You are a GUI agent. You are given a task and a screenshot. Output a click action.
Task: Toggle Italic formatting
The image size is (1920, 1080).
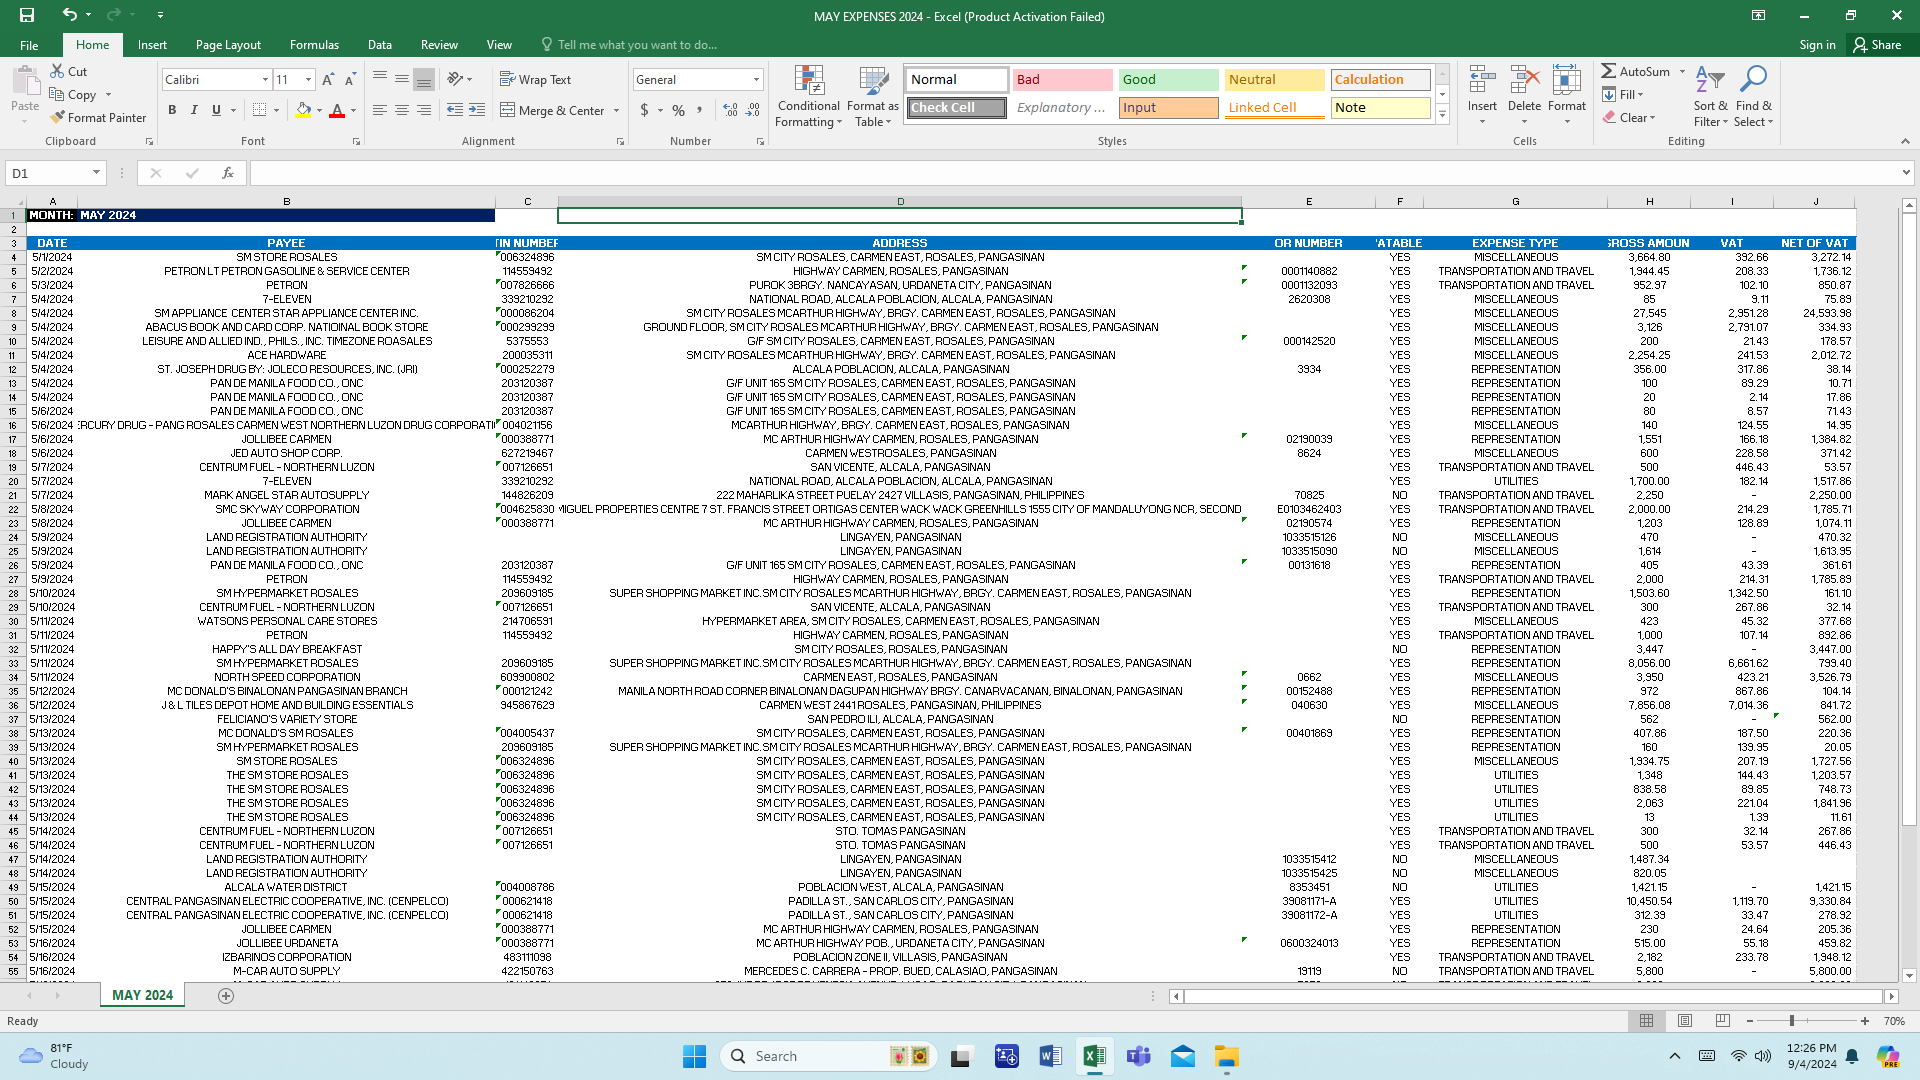point(194,110)
